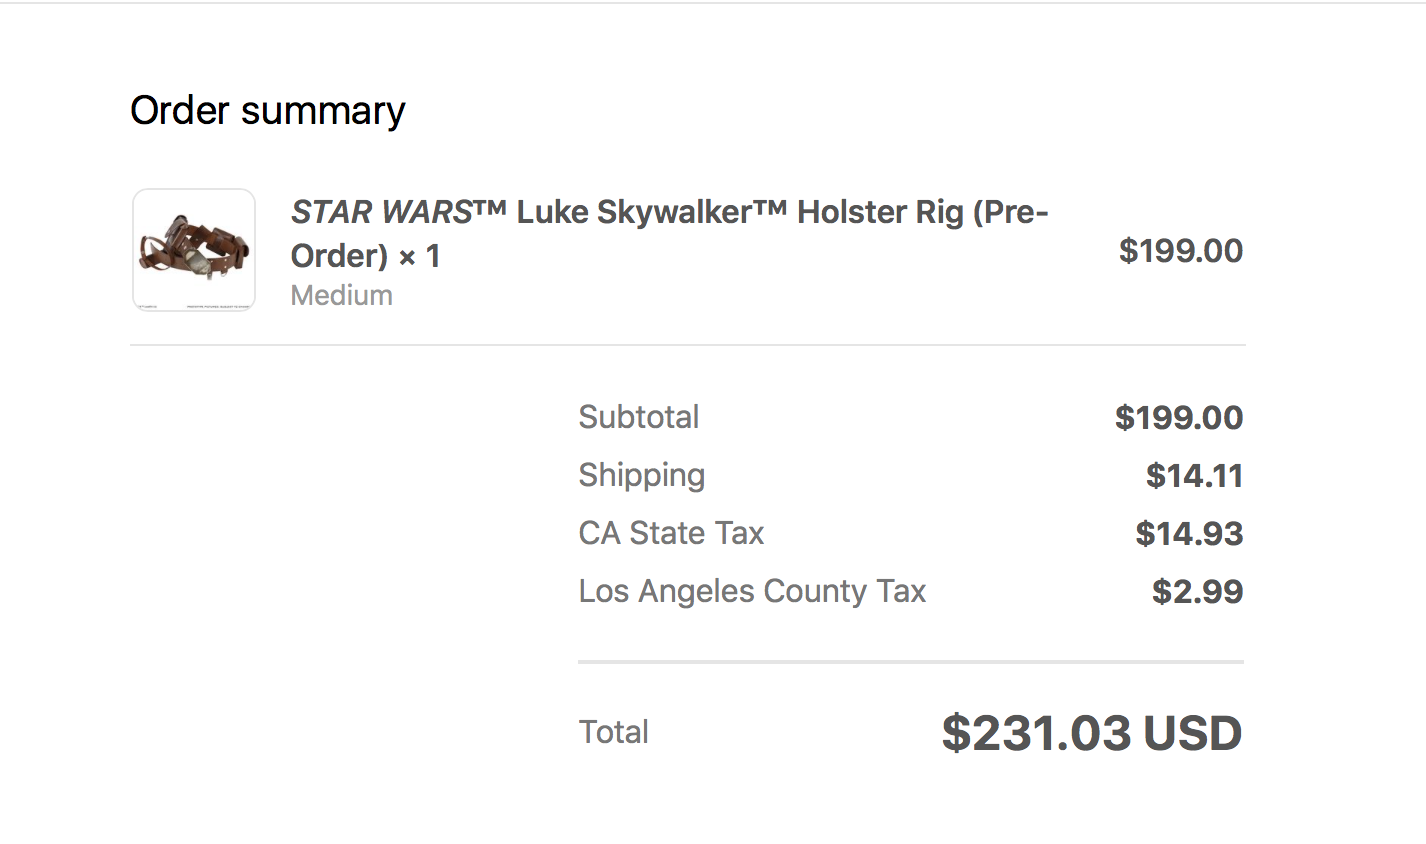Screen dimensions: 1426x844
Task: Click the Shipping label
Action: [642, 476]
